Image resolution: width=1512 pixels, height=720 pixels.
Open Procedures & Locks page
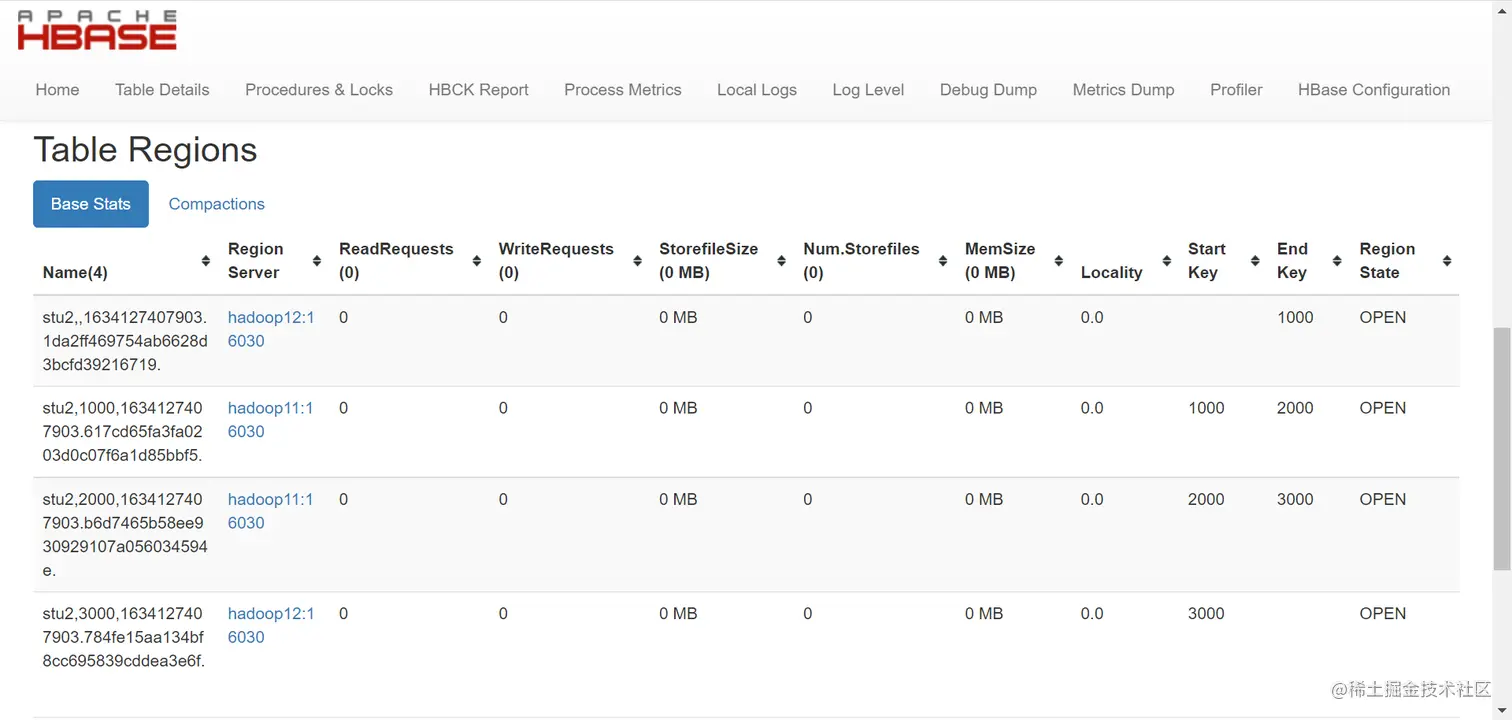[319, 90]
